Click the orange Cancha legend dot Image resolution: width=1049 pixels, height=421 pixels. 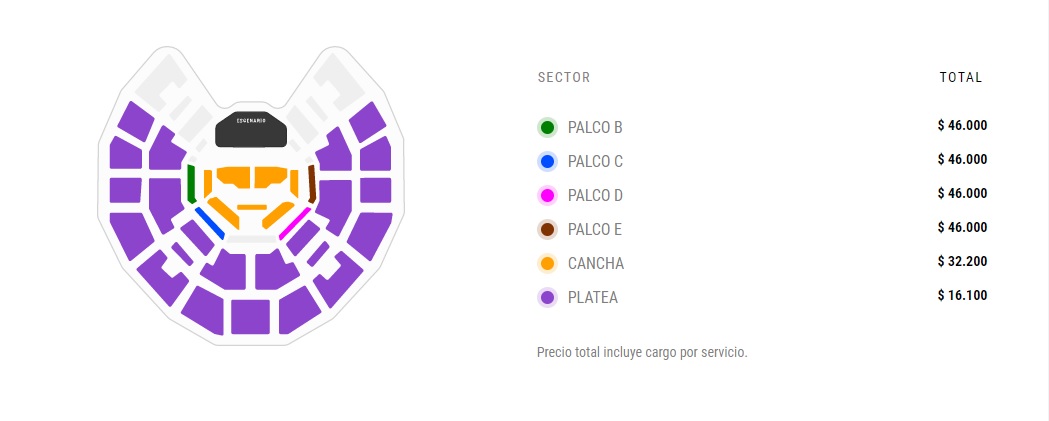547,264
